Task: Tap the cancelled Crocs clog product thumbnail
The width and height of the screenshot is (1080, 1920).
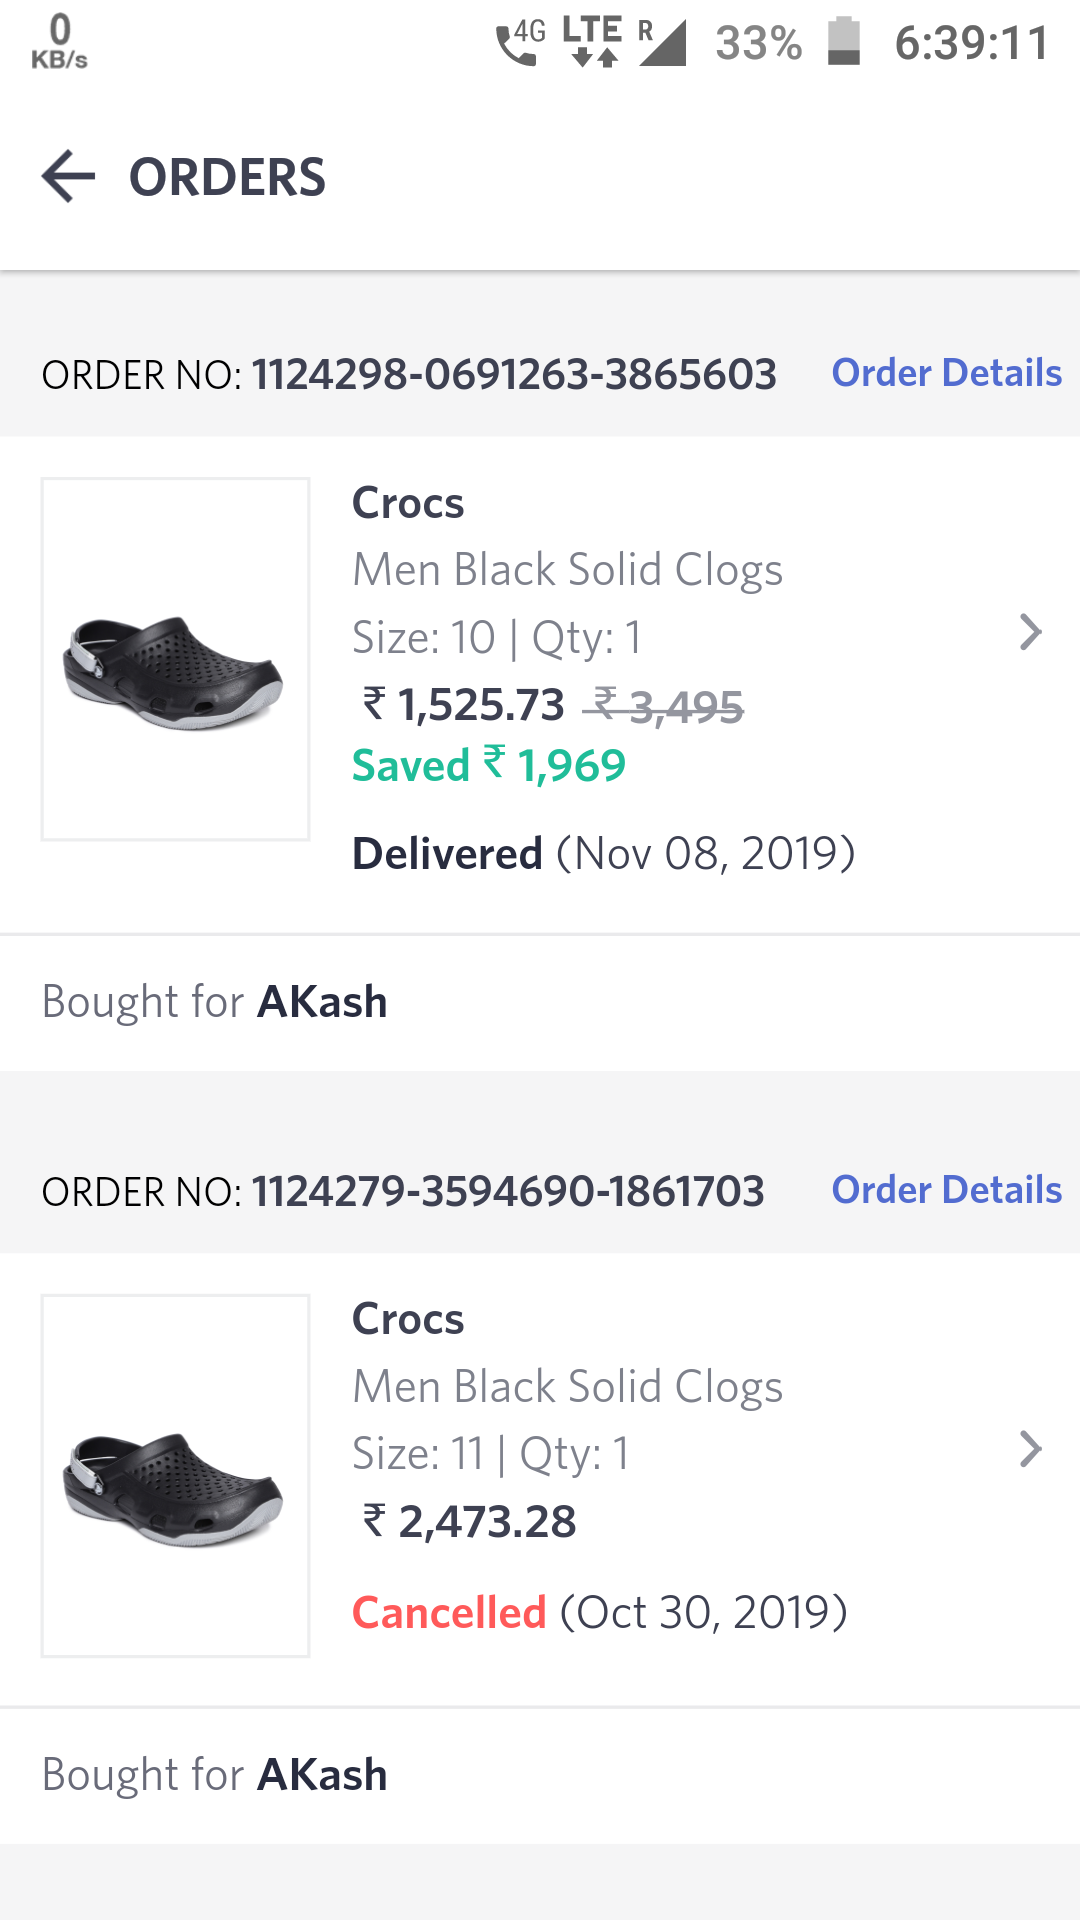Action: click(175, 1476)
